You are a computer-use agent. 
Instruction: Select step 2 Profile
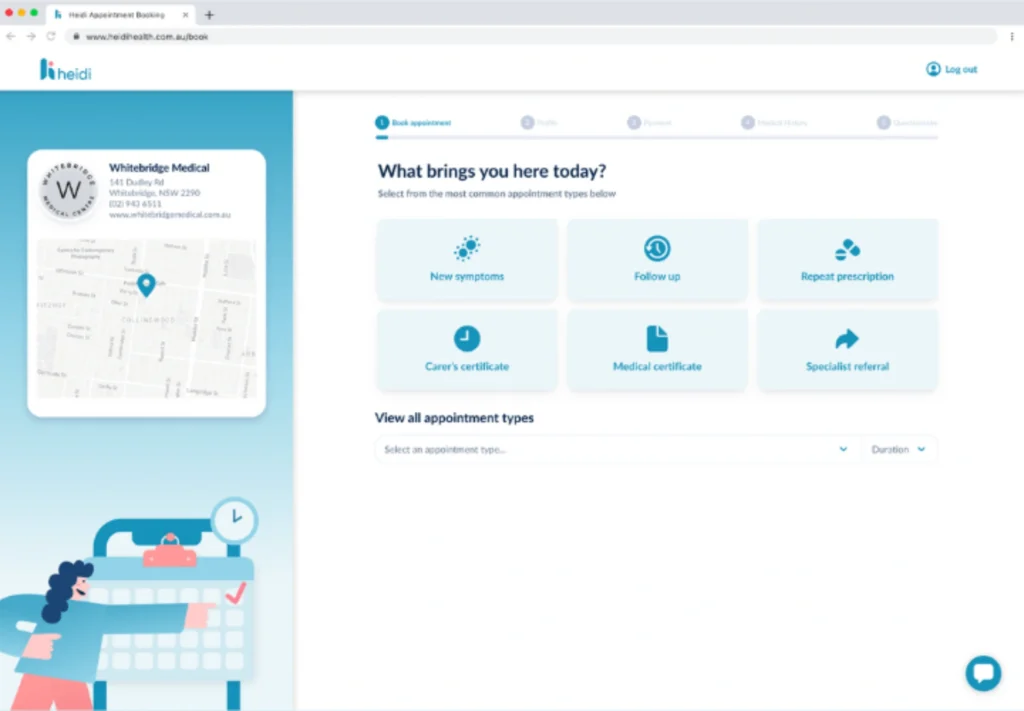(x=539, y=122)
